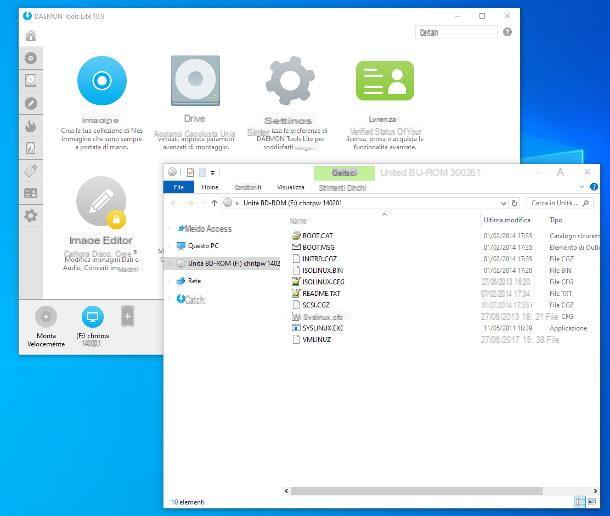Switch to the Visualizza ribbon tab in Explorer

(290, 187)
